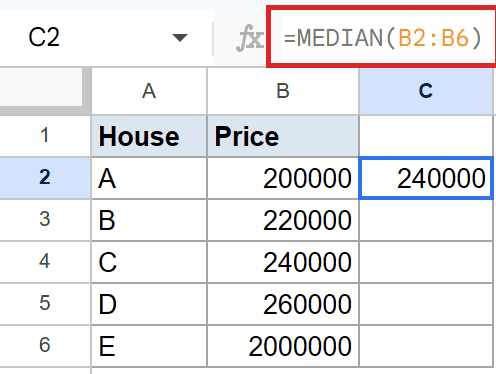Select cell A2 containing house A
496x374 pixels.
(149, 178)
